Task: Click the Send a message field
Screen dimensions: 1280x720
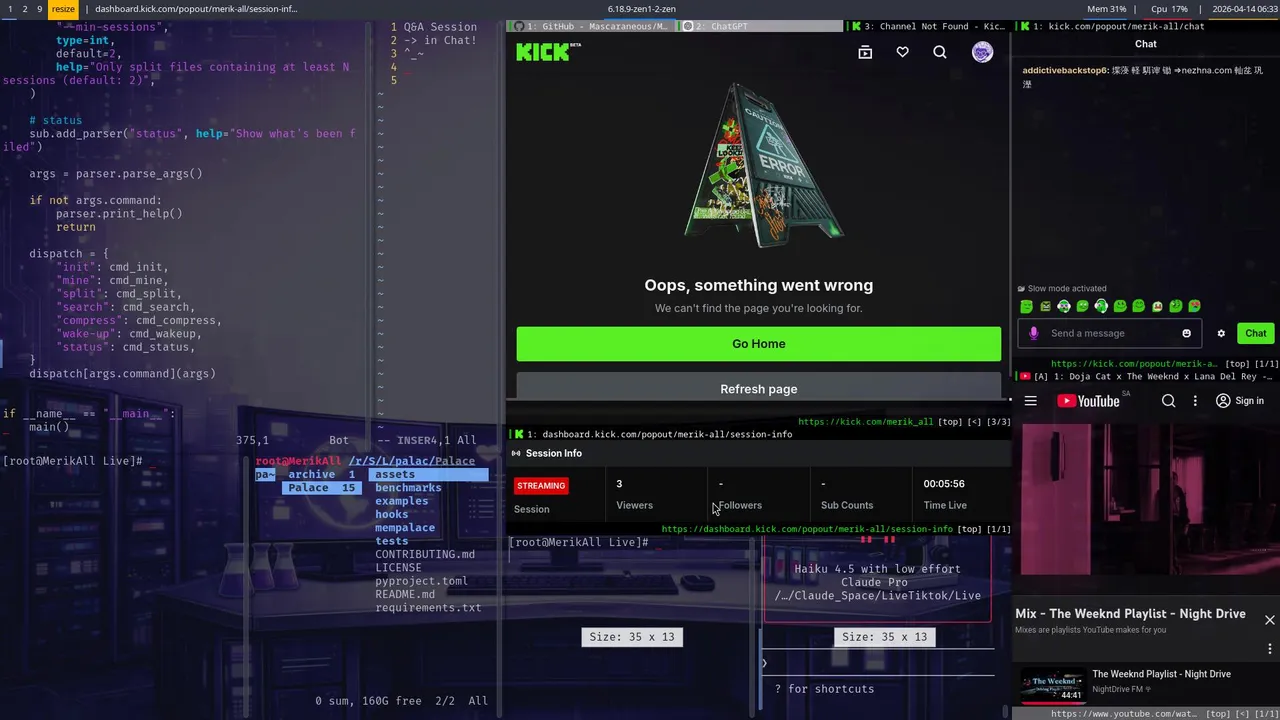Action: (1110, 333)
